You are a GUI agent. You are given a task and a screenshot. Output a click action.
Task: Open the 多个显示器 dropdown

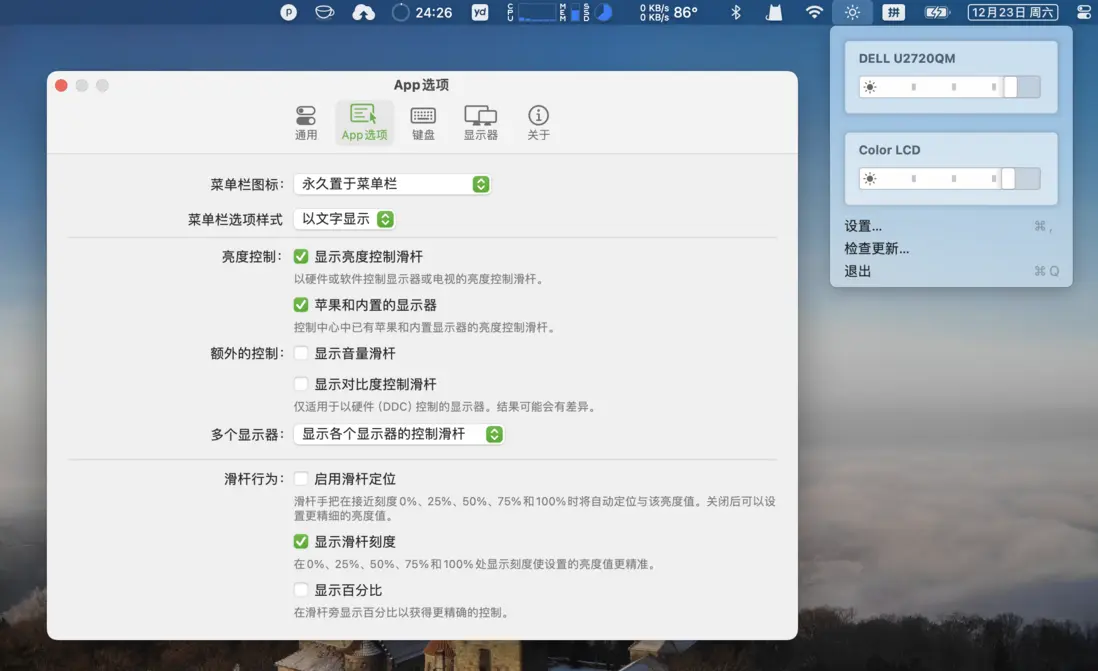pyautogui.click(x=398, y=434)
